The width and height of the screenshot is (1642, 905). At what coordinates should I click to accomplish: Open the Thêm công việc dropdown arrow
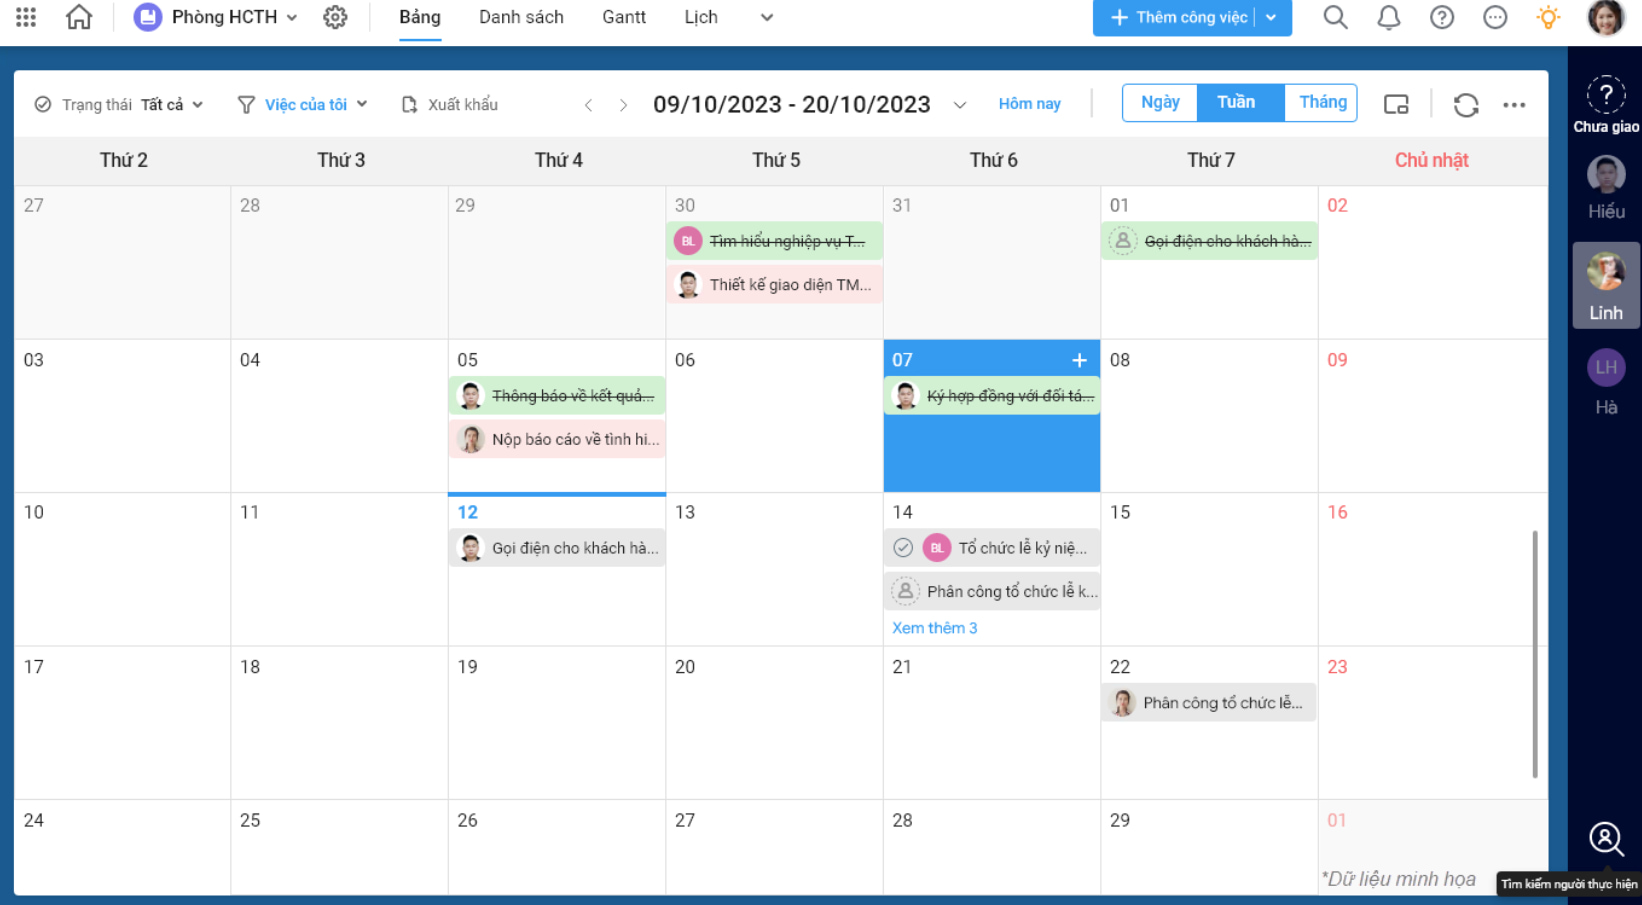click(1271, 17)
